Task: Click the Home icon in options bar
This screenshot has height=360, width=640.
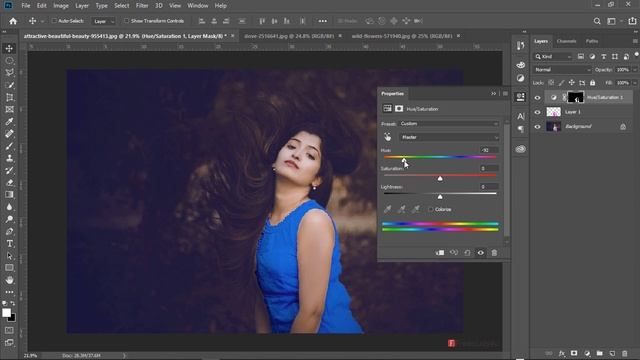Action: coord(13,21)
